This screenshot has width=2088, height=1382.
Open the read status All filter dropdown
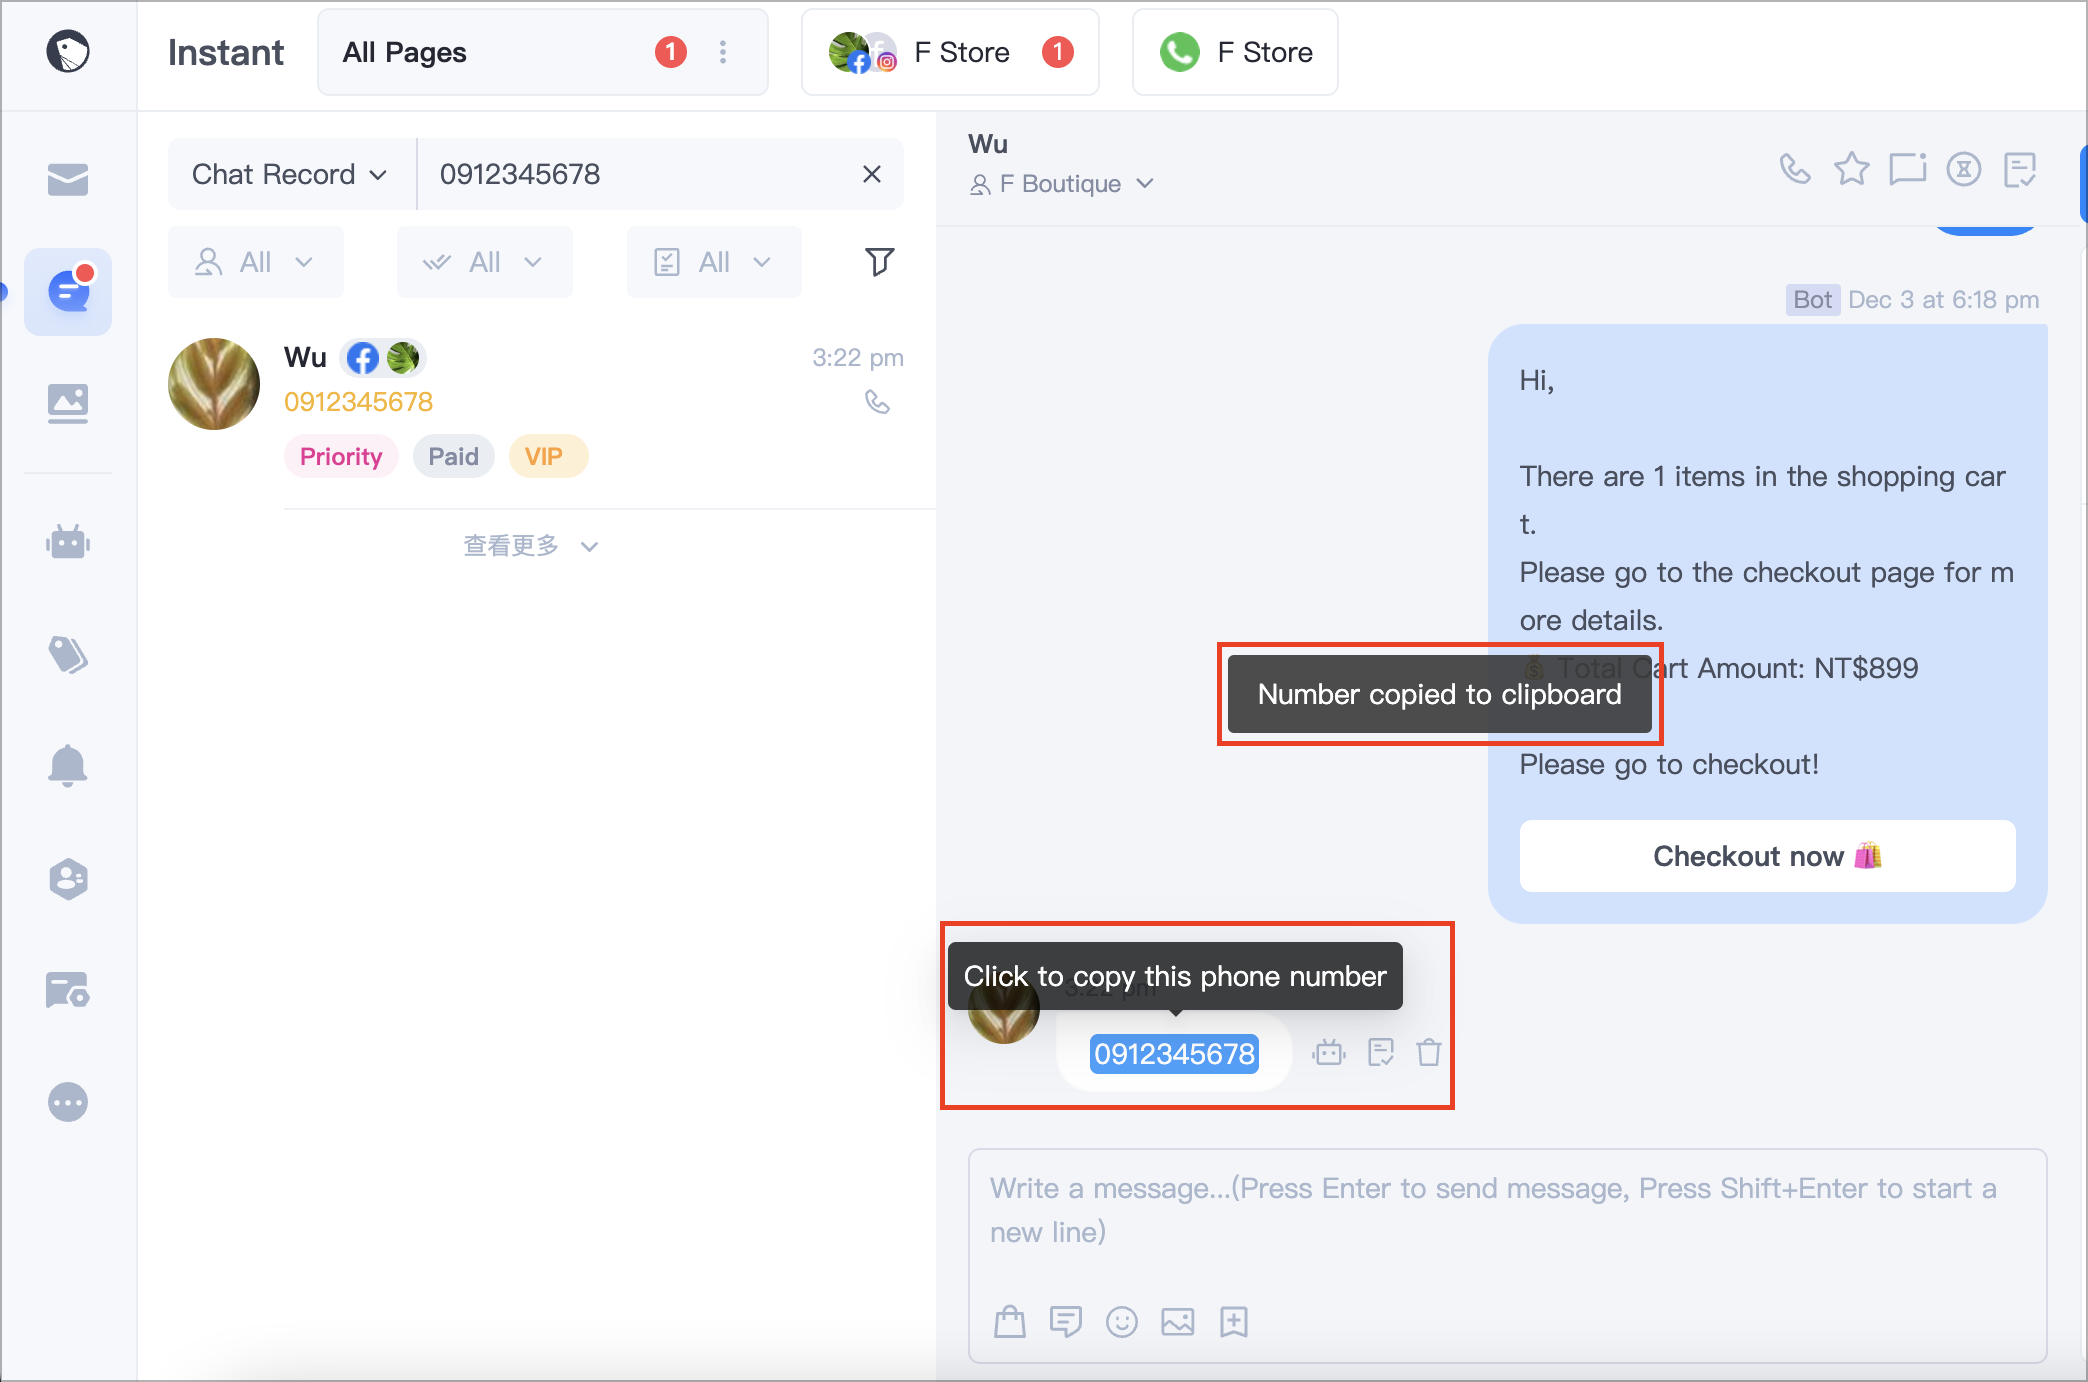click(x=485, y=262)
